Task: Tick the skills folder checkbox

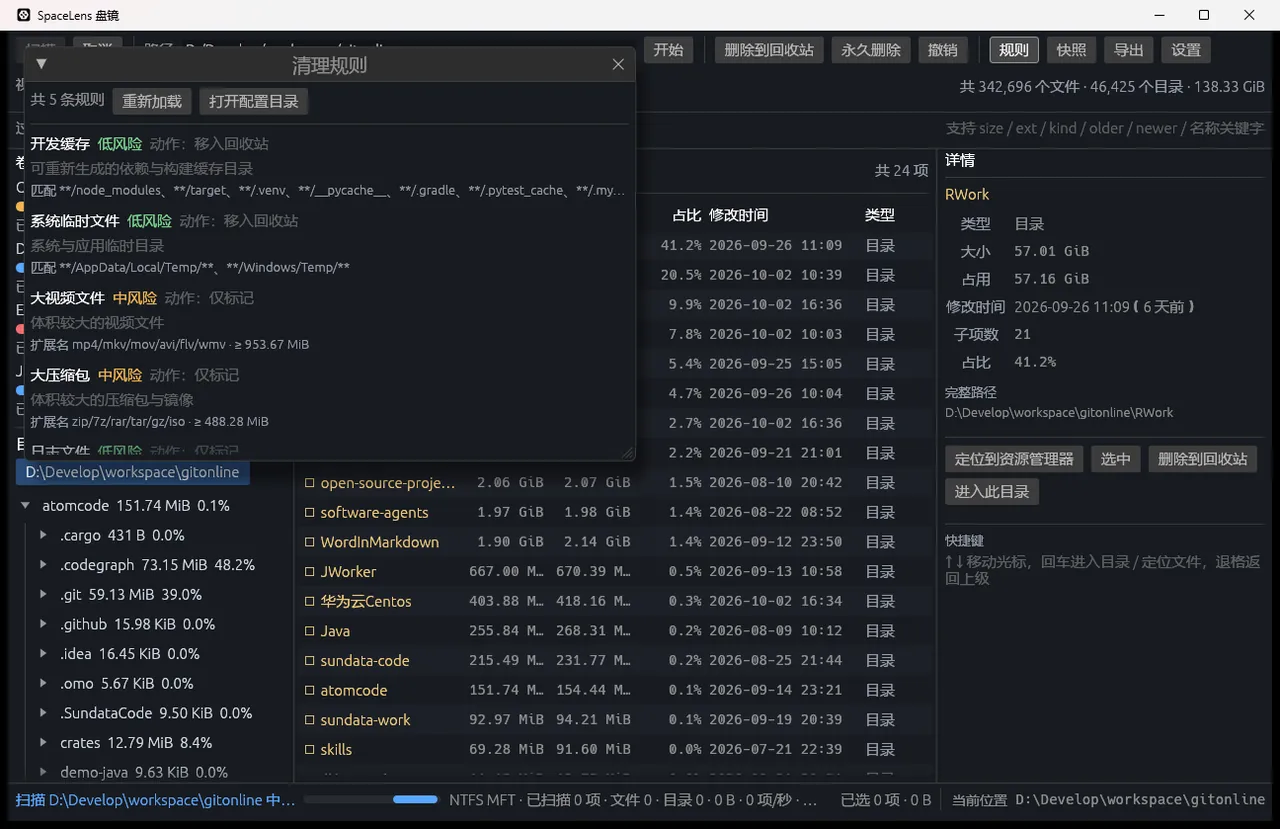Action: (310, 750)
